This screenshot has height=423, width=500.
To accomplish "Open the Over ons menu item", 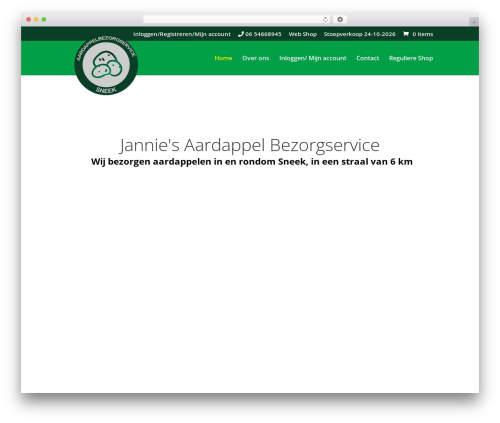I will 255,58.
